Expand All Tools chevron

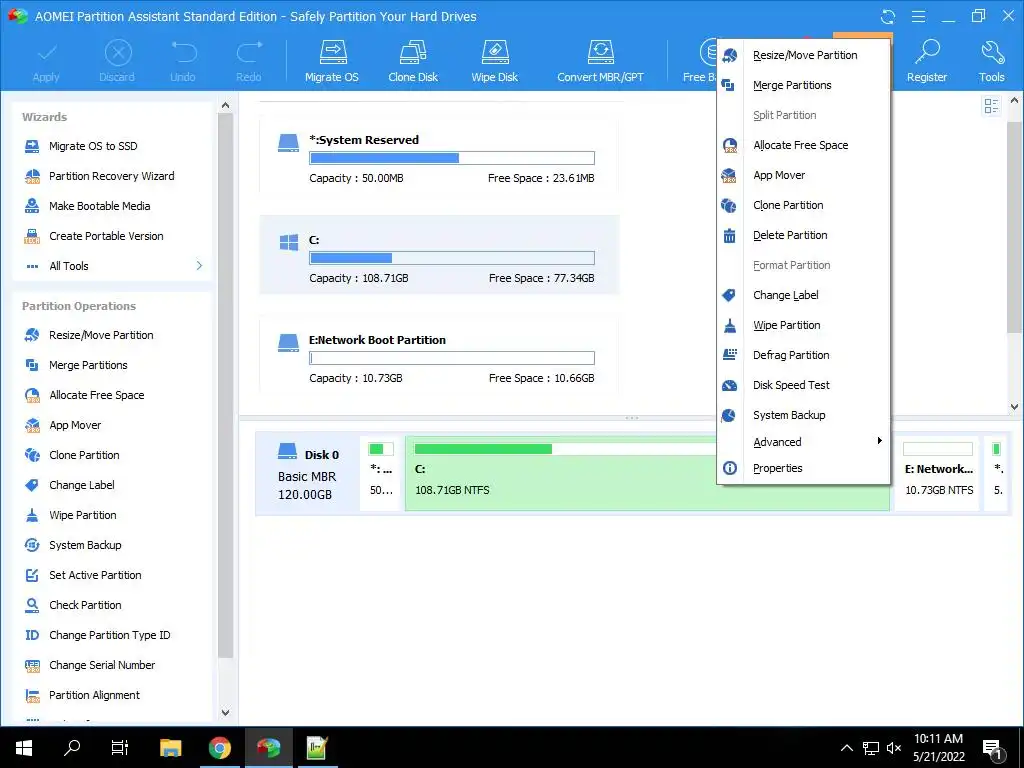tap(199, 266)
